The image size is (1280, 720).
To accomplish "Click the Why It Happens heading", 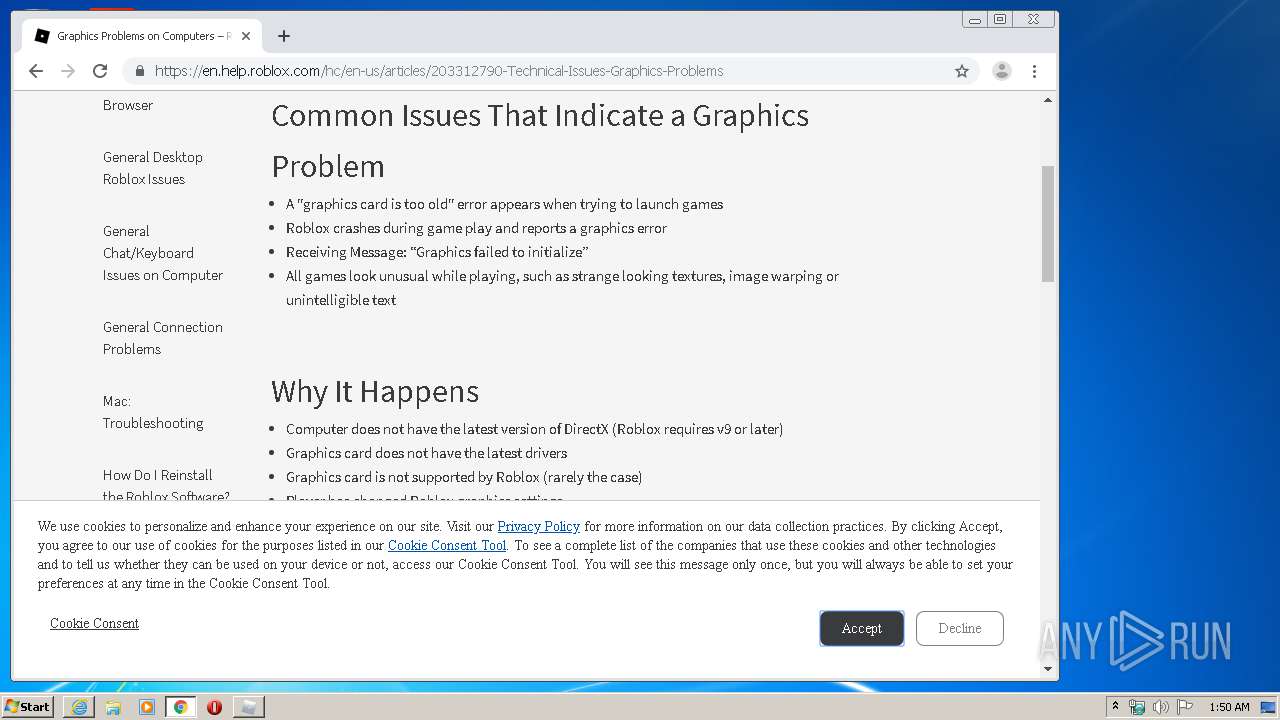I will pyautogui.click(x=375, y=391).
